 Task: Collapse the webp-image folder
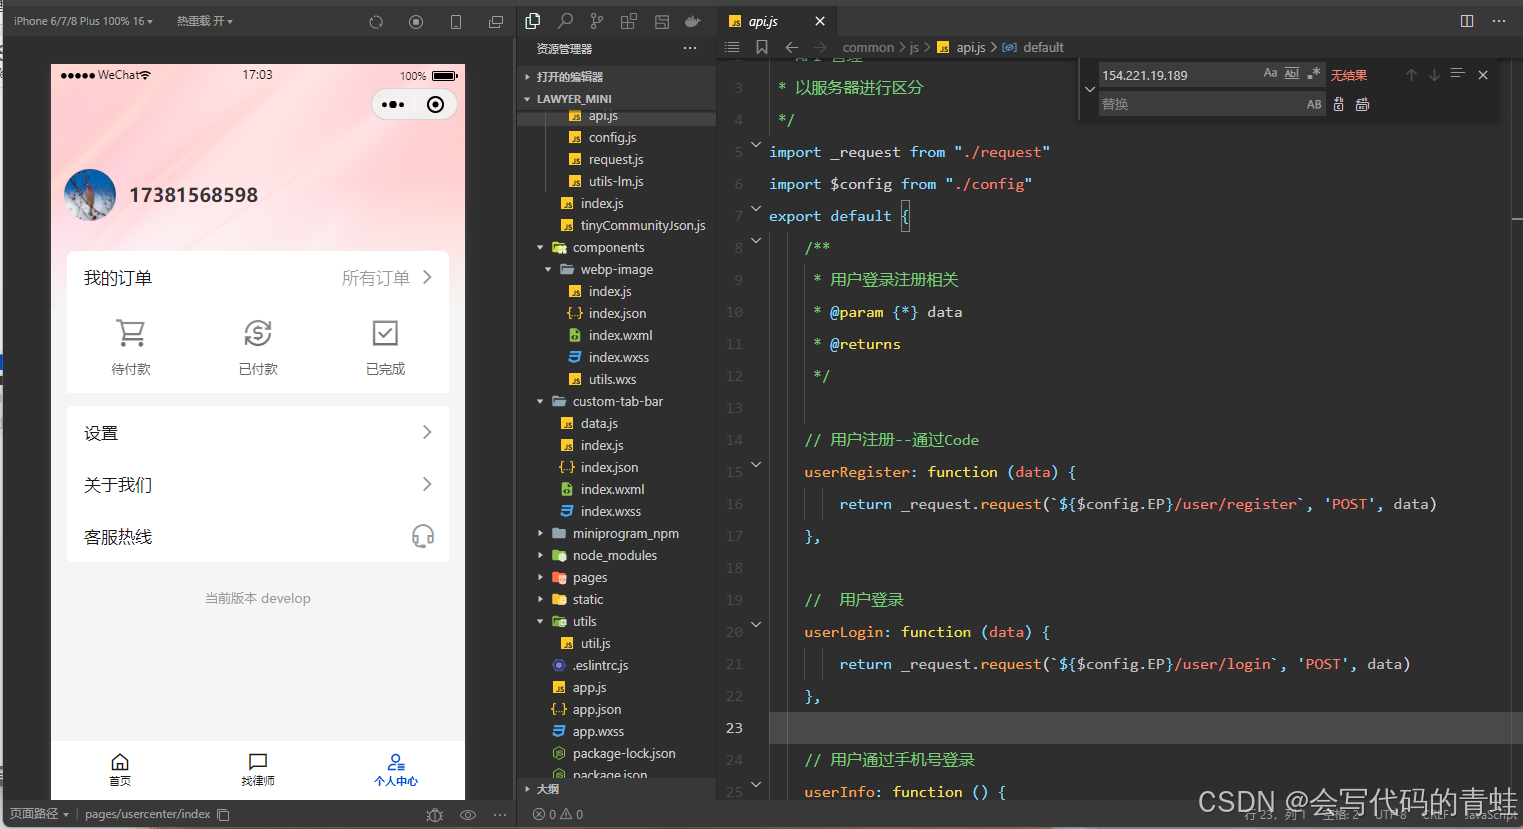pyautogui.click(x=616, y=270)
